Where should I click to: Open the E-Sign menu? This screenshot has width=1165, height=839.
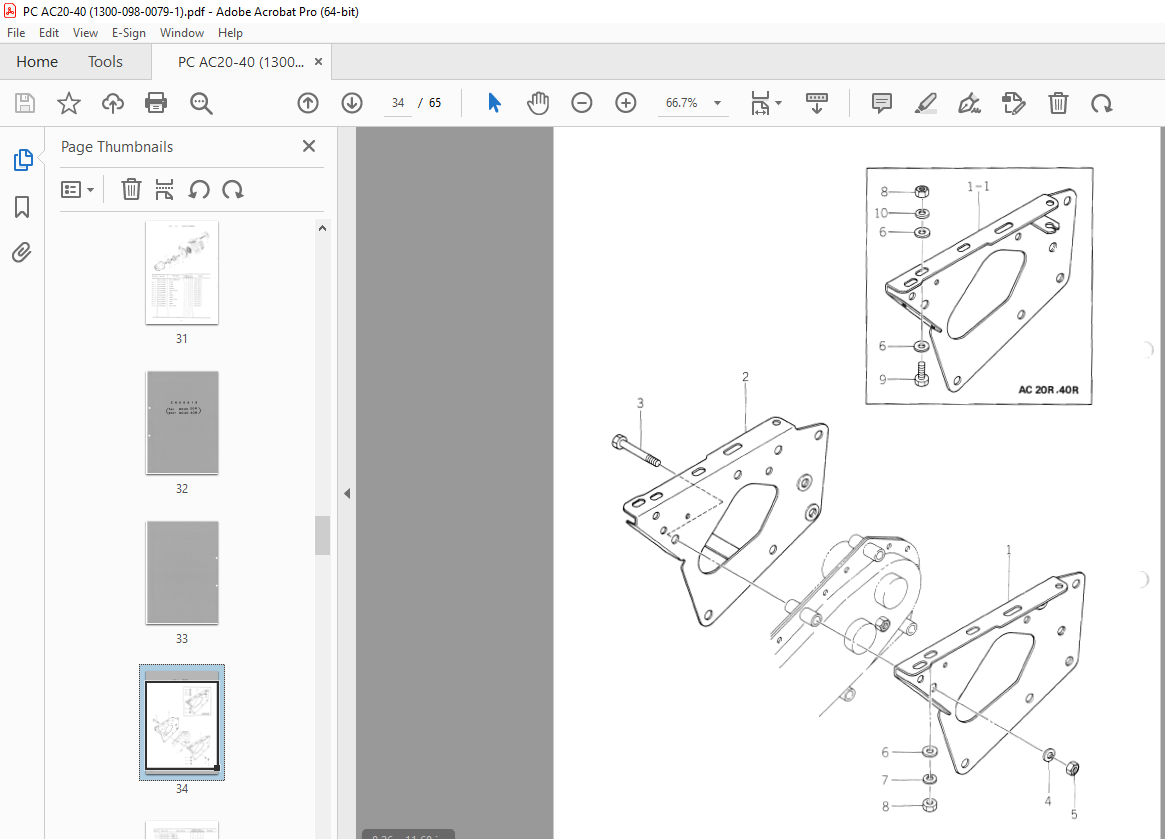coord(129,33)
